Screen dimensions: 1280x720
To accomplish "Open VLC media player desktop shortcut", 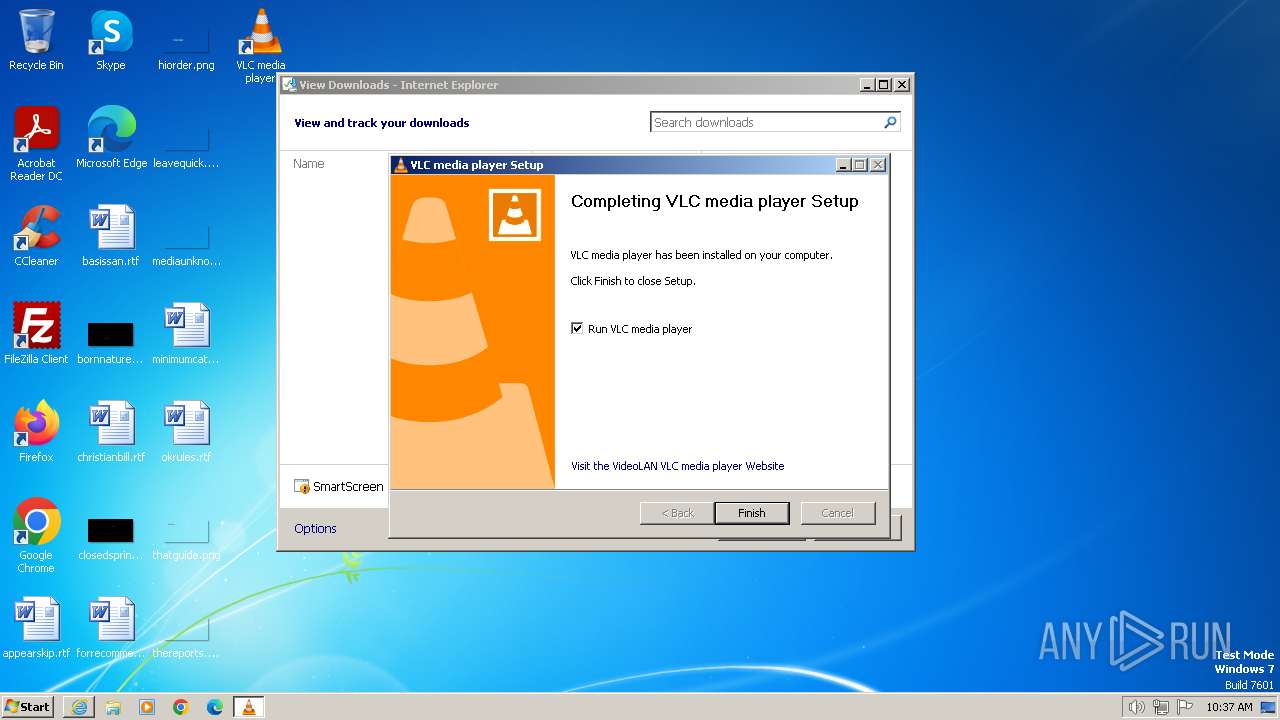I will coord(260,45).
